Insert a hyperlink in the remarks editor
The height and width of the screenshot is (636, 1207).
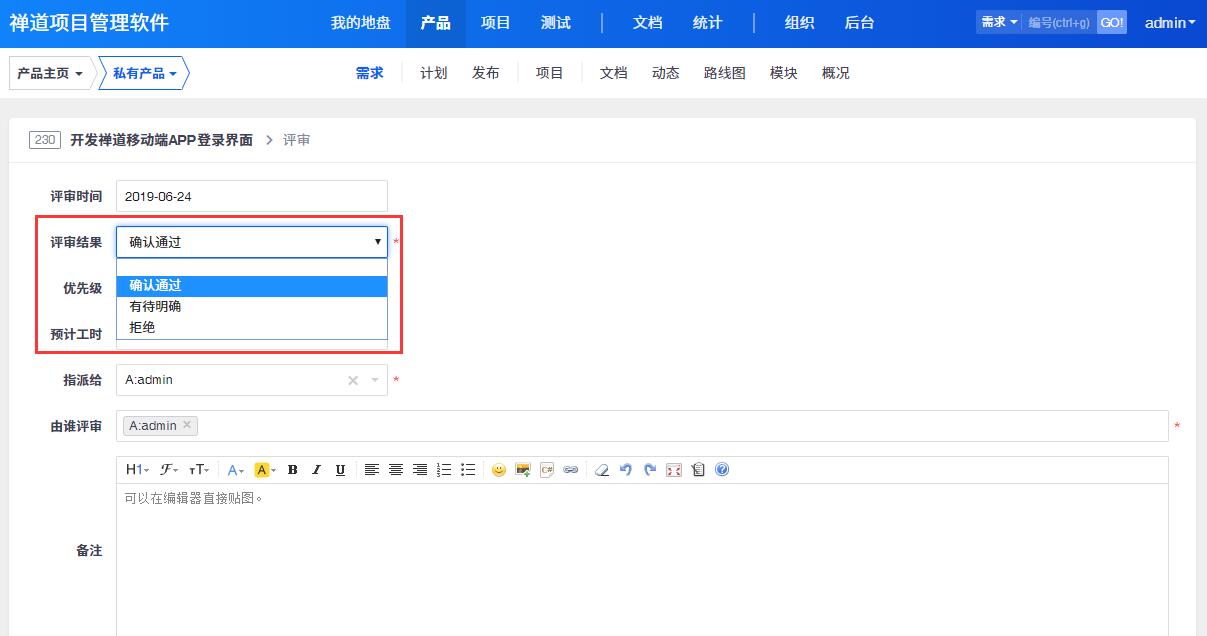pyautogui.click(x=572, y=470)
